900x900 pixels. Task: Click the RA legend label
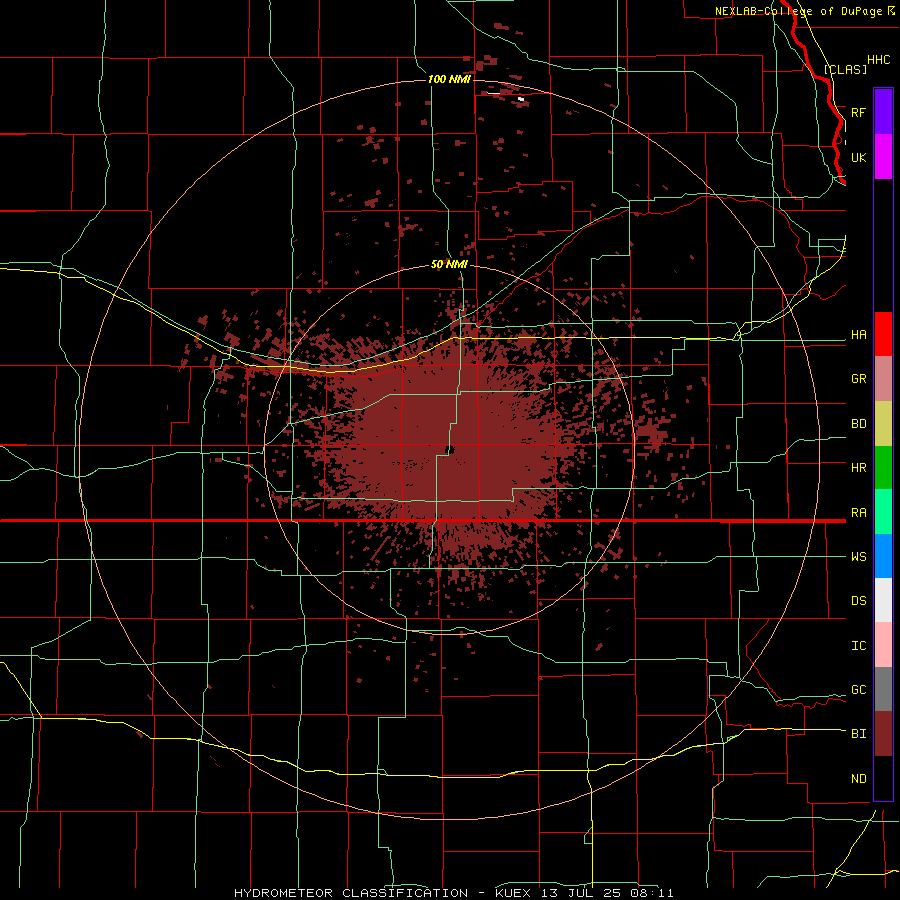858,513
